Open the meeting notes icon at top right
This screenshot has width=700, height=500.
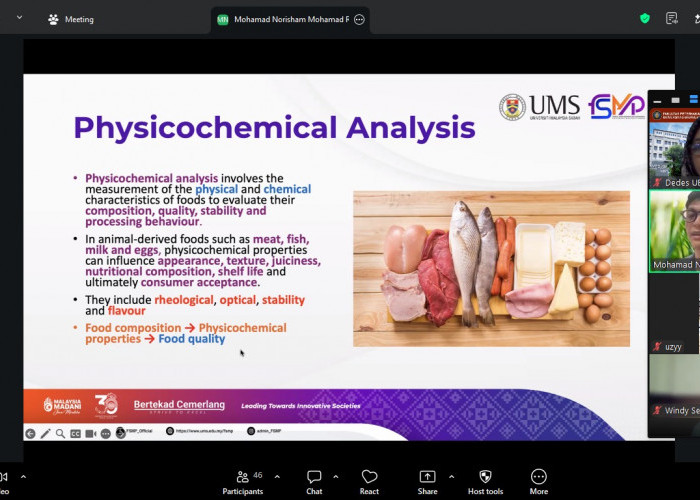pyautogui.click(x=671, y=18)
